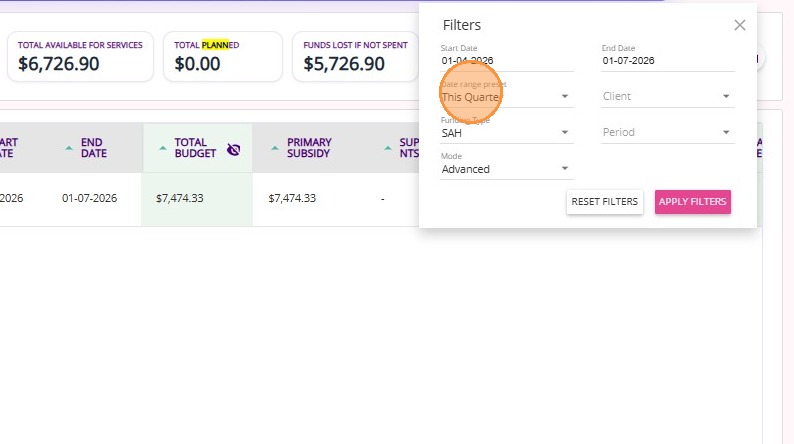Image resolution: width=794 pixels, height=444 pixels.
Task: Click the Total Available for Services card
Action: click(80, 56)
